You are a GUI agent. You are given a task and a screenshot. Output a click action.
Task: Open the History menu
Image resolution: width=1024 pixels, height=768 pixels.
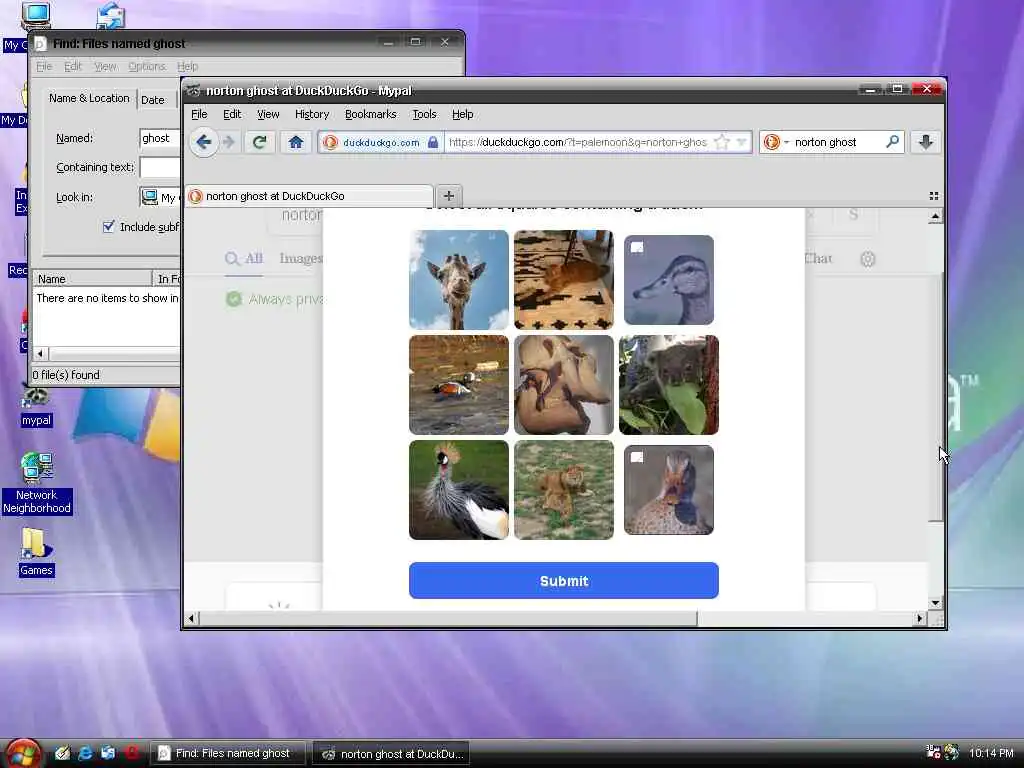[312, 114]
